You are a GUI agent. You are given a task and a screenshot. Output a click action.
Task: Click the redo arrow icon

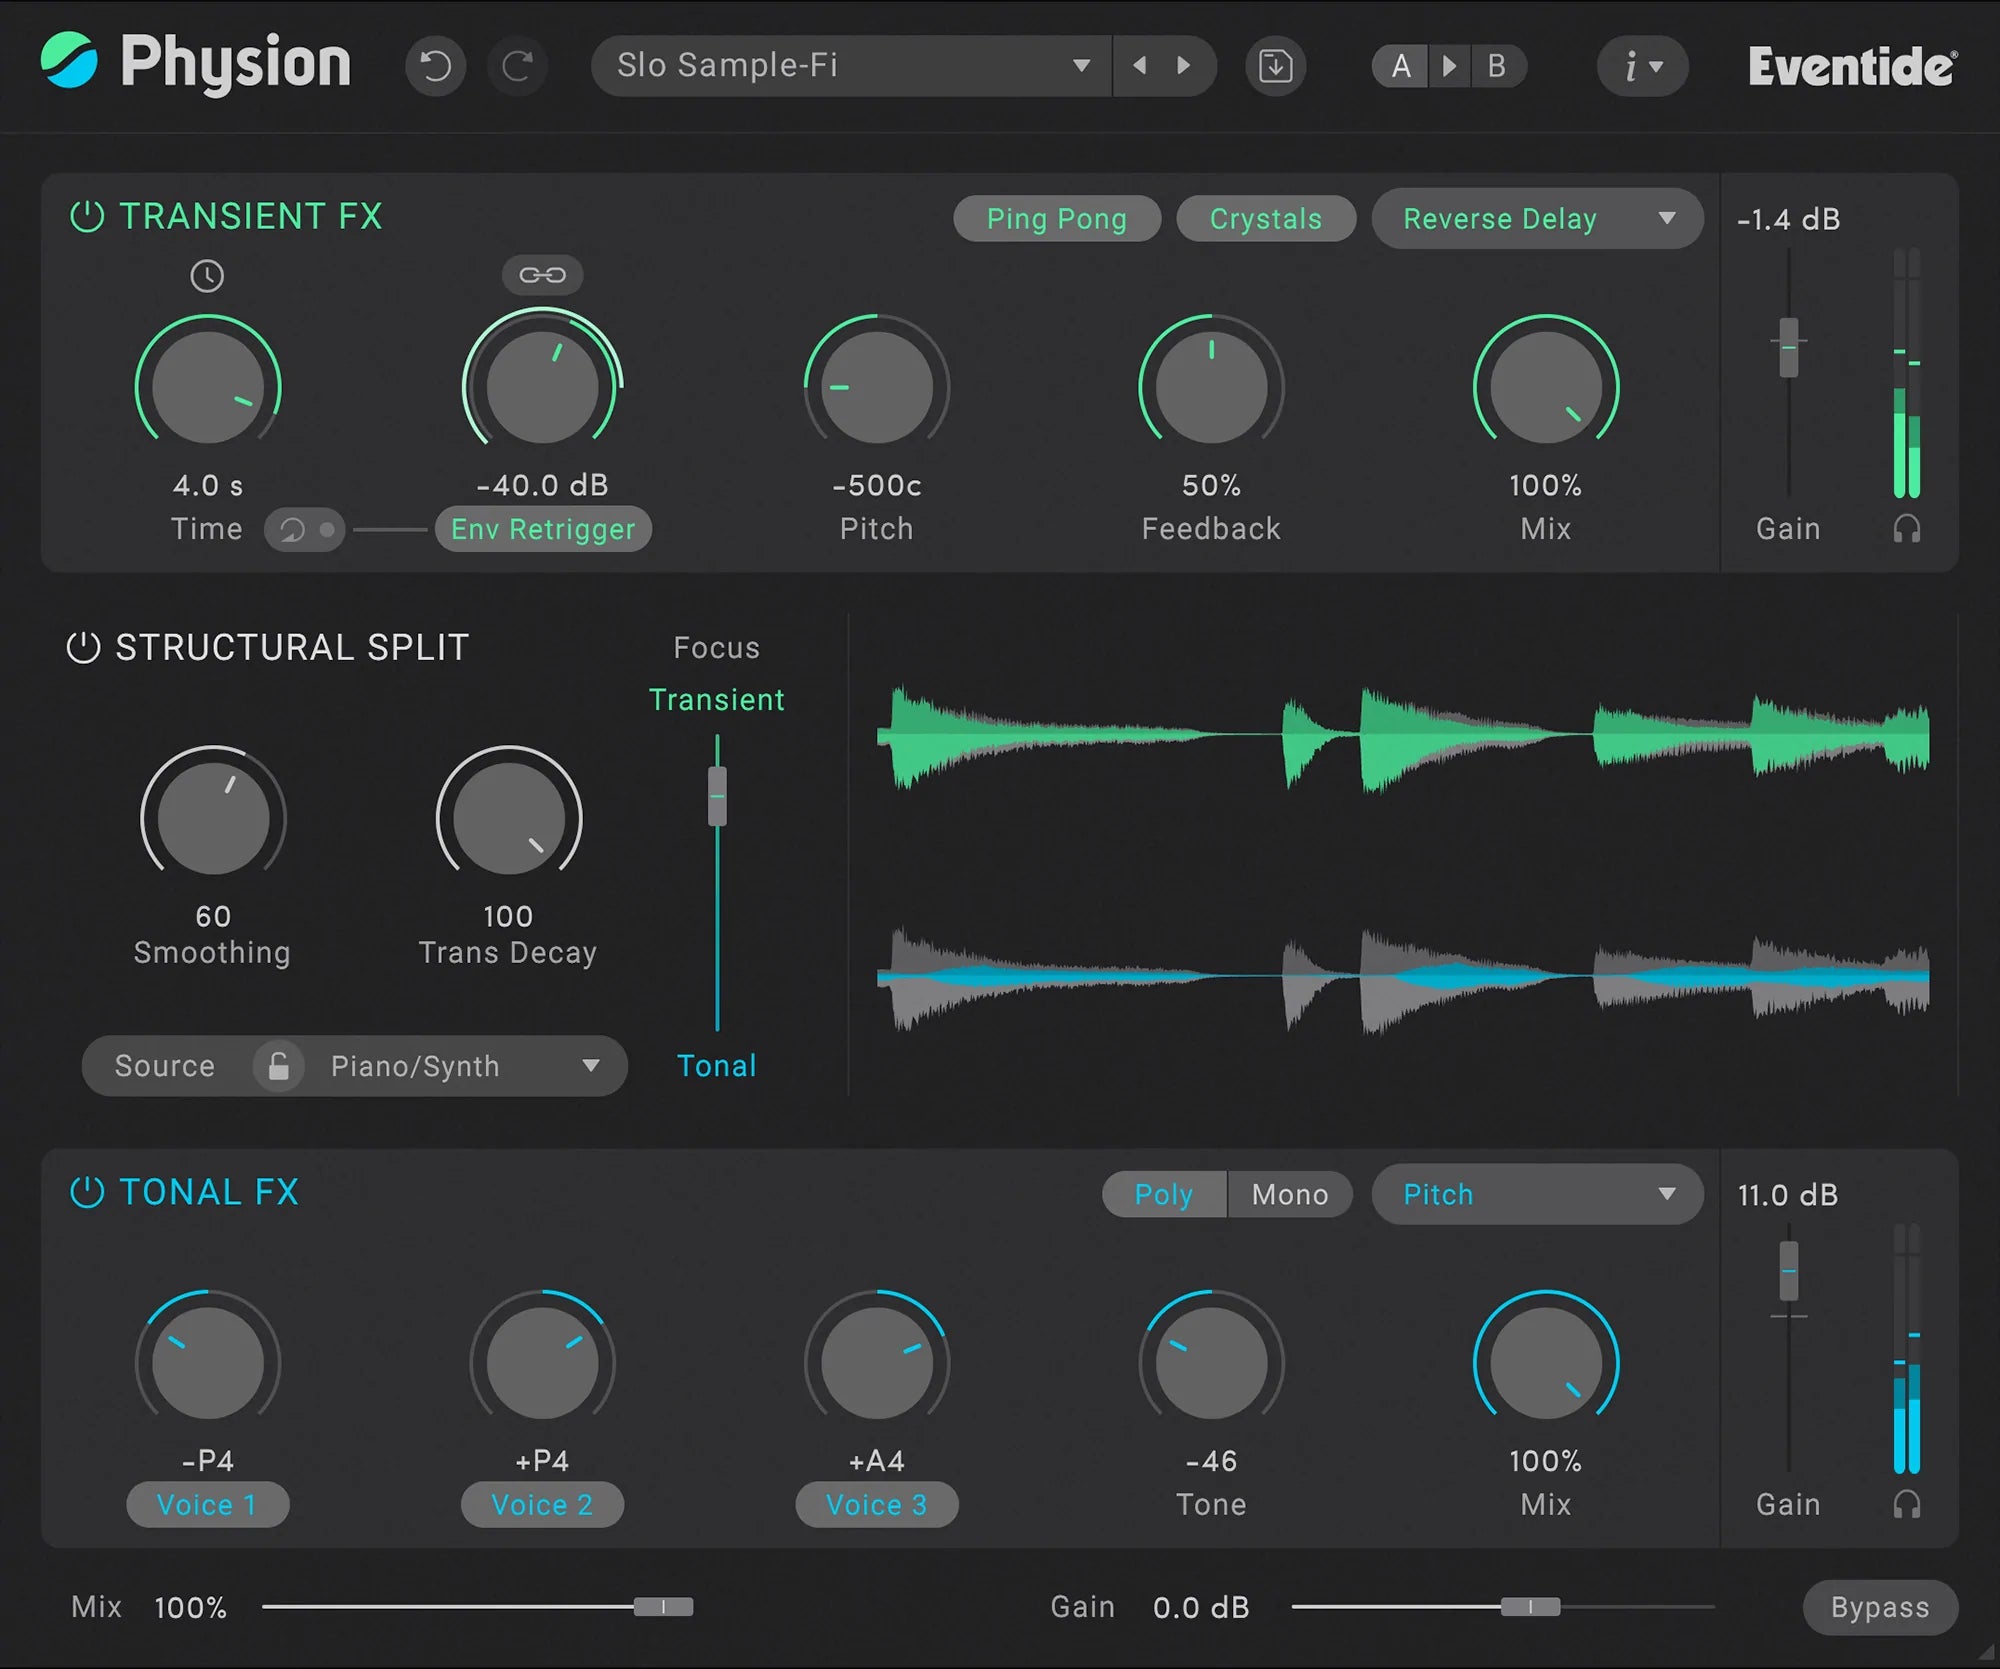coord(517,66)
